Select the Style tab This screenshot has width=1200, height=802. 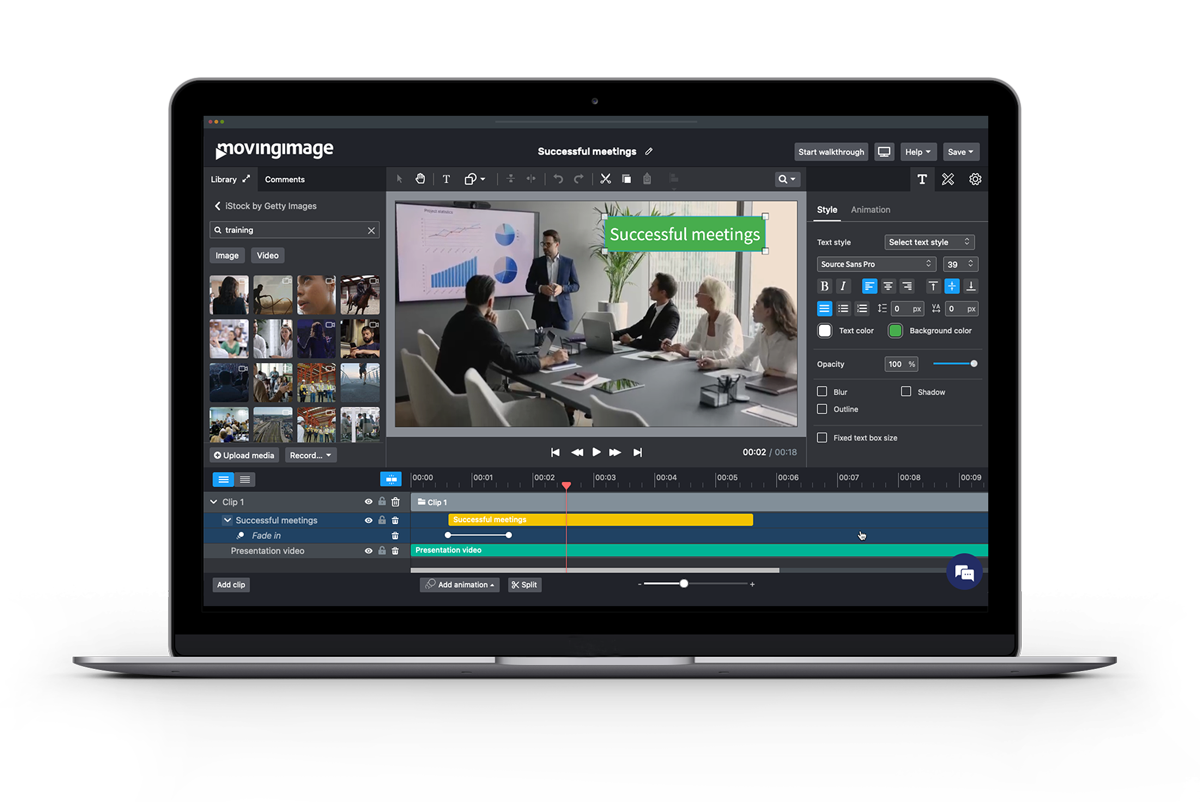click(827, 210)
